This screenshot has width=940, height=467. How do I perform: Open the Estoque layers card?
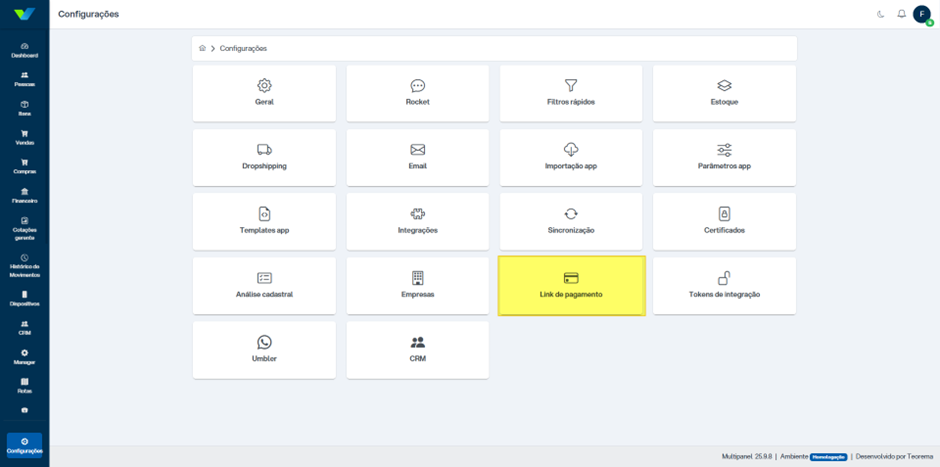pyautogui.click(x=724, y=93)
